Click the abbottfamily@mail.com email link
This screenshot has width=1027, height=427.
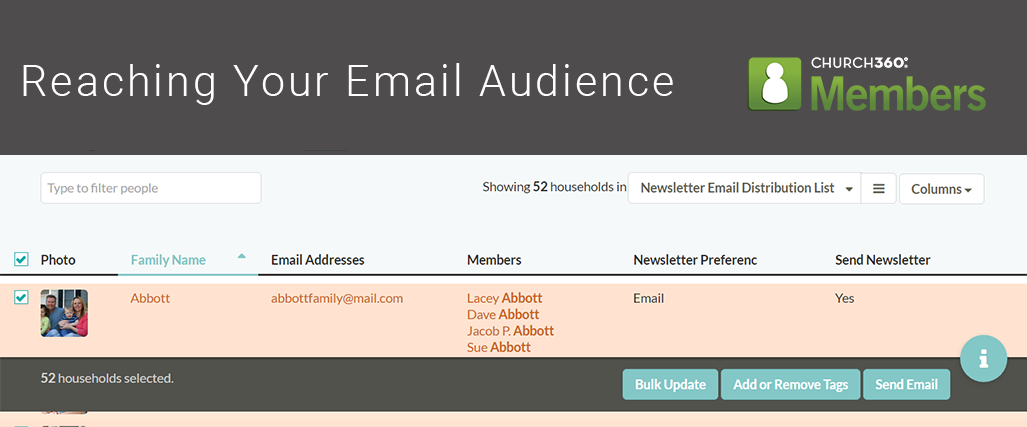tap(337, 299)
